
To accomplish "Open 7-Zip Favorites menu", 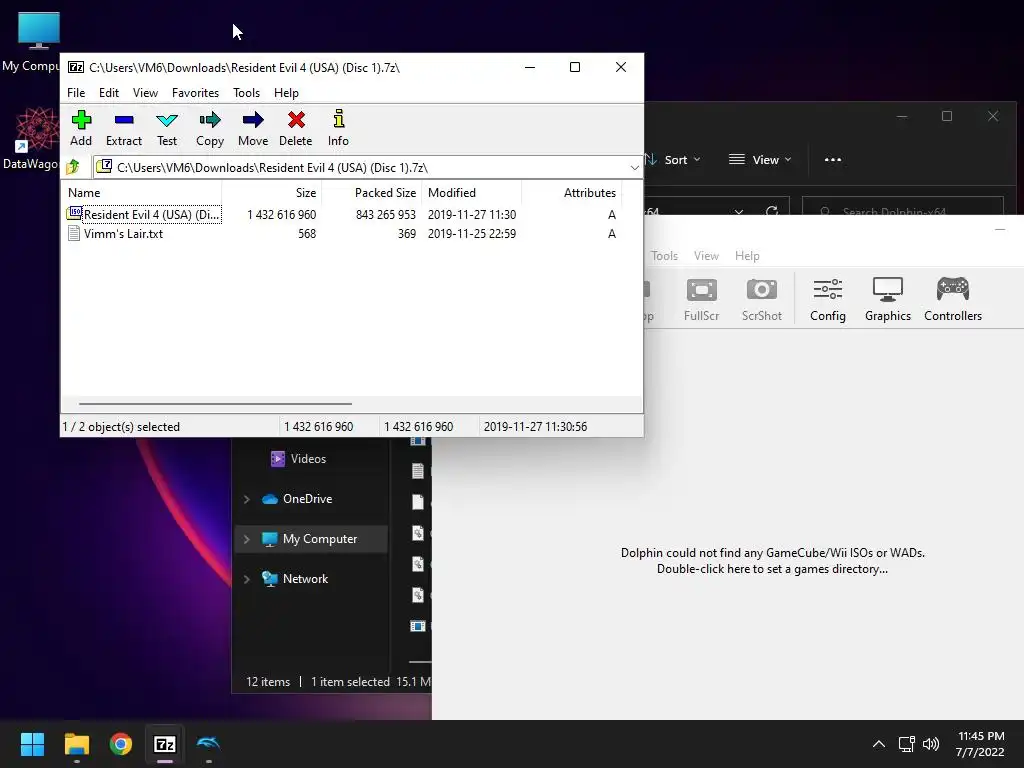I will (x=195, y=93).
